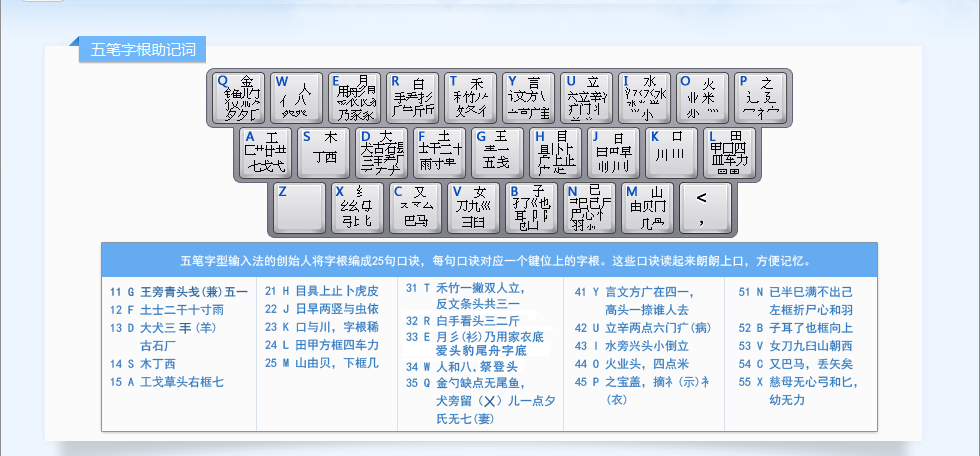980x456 pixels.
Task: Click the B key with 子 radical
Action: 531,208
